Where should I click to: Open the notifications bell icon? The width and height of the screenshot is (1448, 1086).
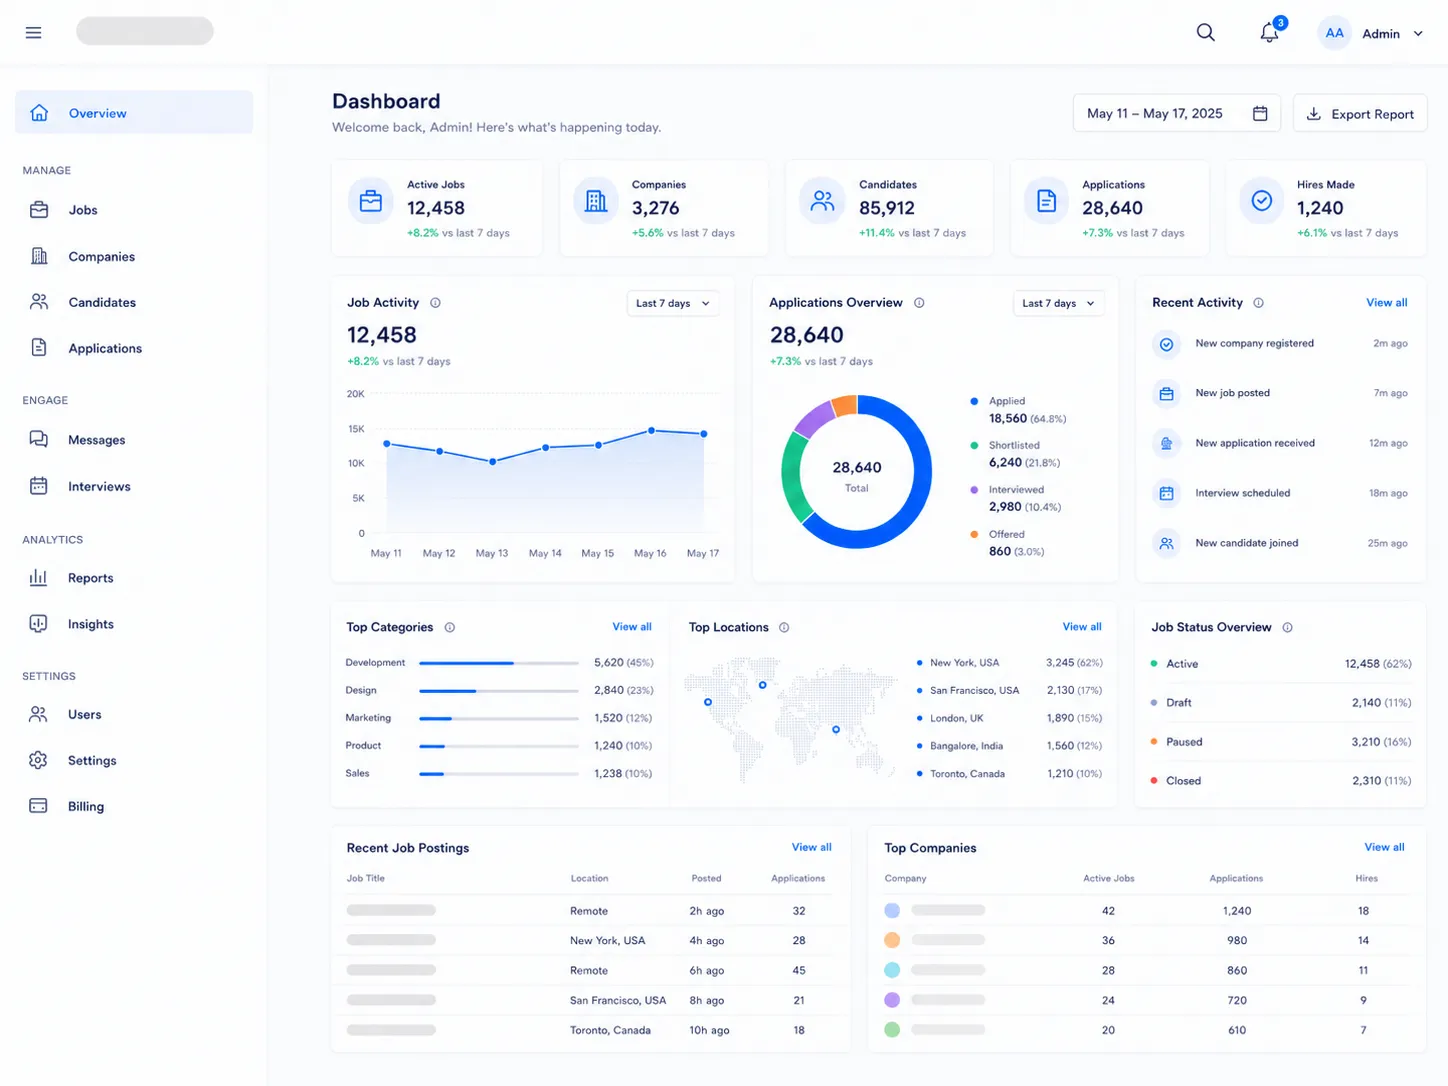click(x=1269, y=33)
